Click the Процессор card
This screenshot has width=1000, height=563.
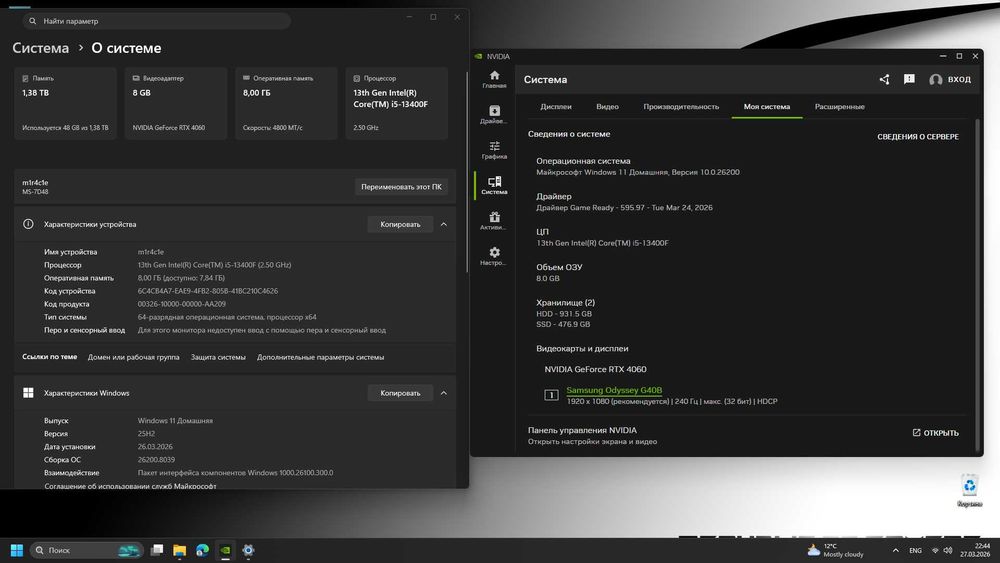pos(396,103)
